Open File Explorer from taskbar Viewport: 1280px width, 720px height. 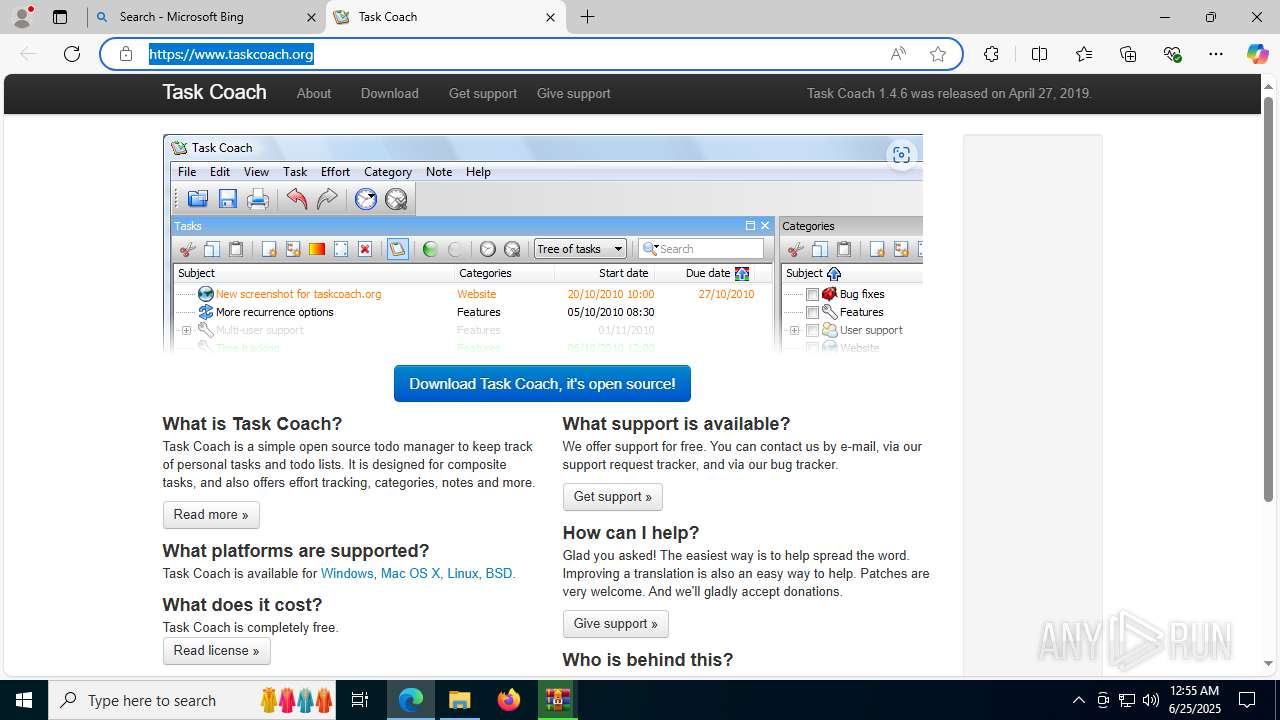[x=459, y=700]
